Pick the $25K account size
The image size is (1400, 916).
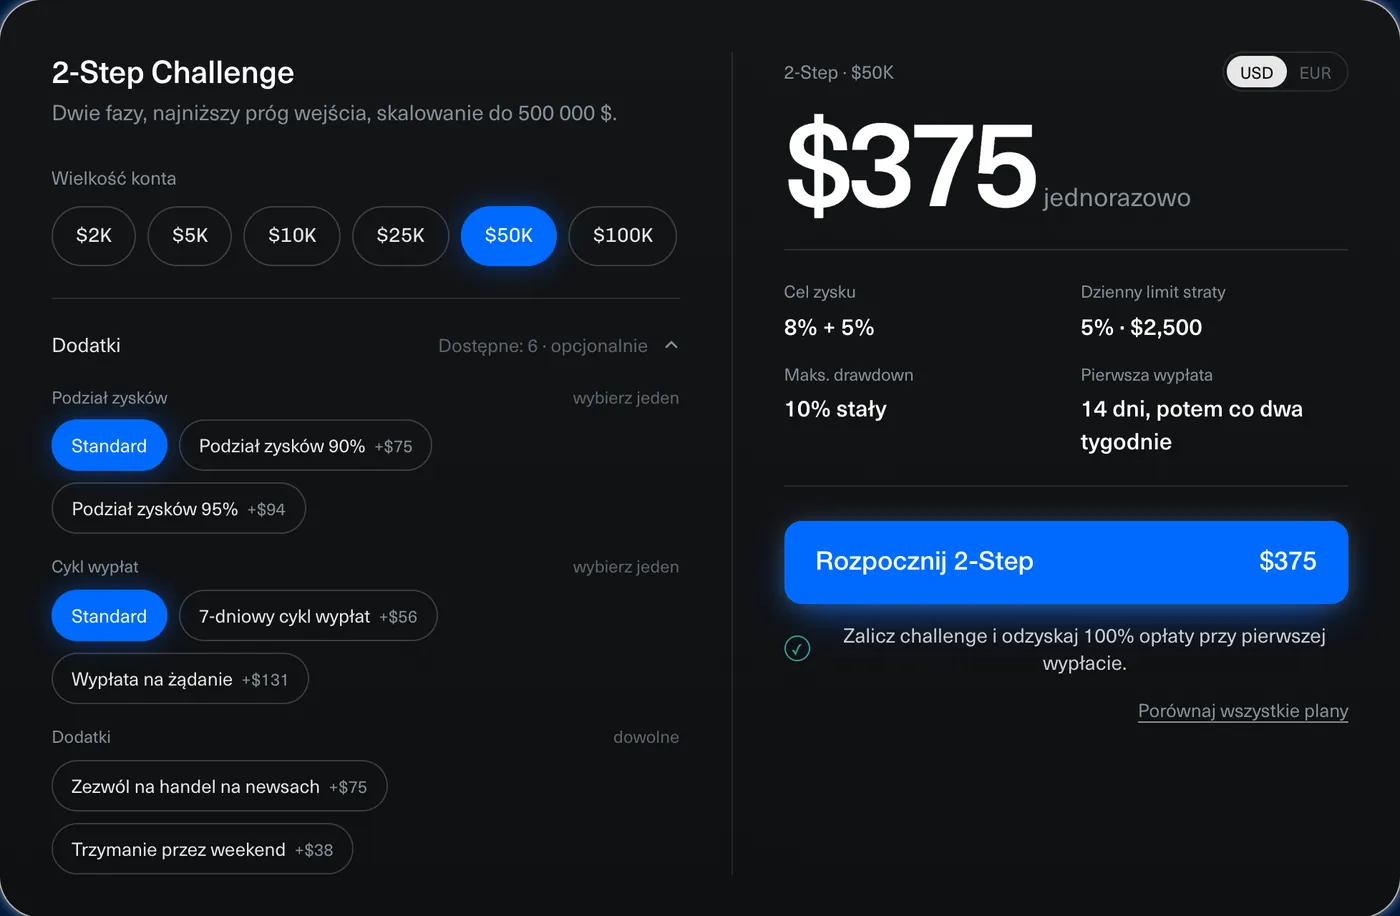coord(401,236)
